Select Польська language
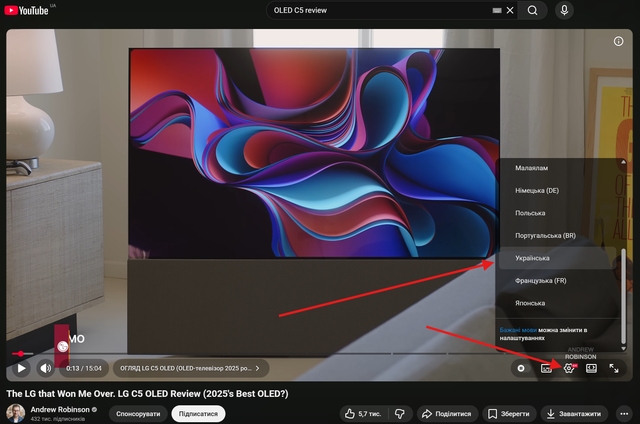The image size is (640, 424). click(x=557, y=213)
